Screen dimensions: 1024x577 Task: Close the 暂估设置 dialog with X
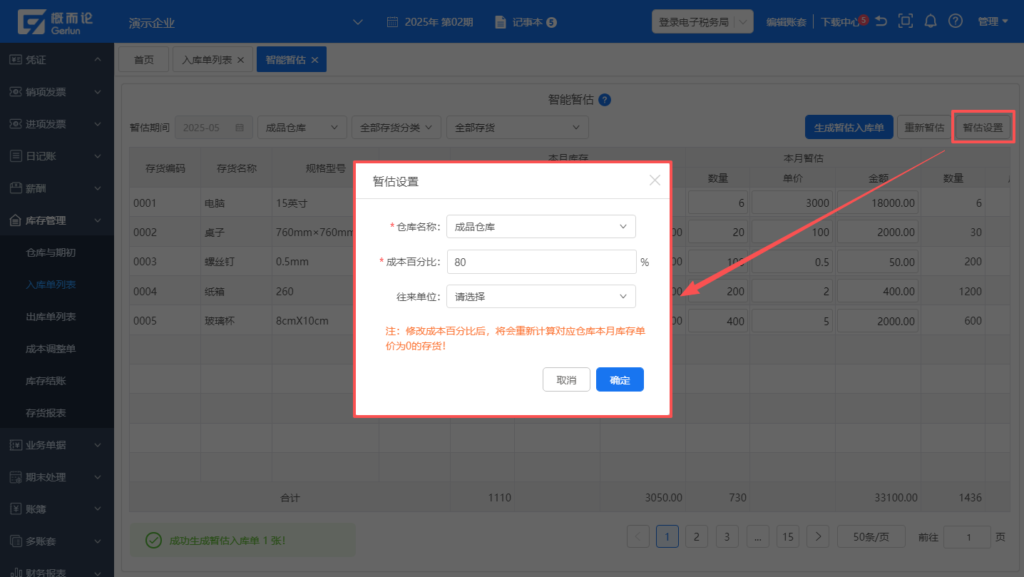(655, 181)
